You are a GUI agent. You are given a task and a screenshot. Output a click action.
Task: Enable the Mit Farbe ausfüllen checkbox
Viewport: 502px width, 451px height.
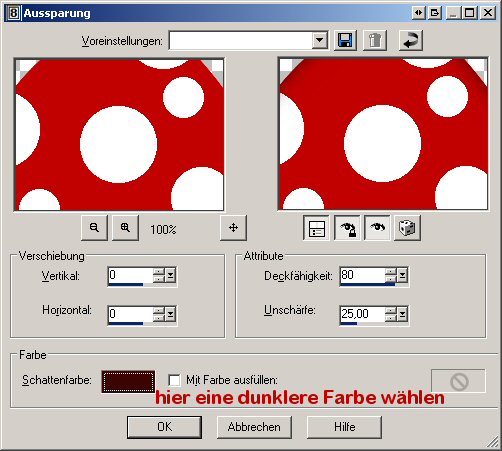pyautogui.click(x=174, y=380)
